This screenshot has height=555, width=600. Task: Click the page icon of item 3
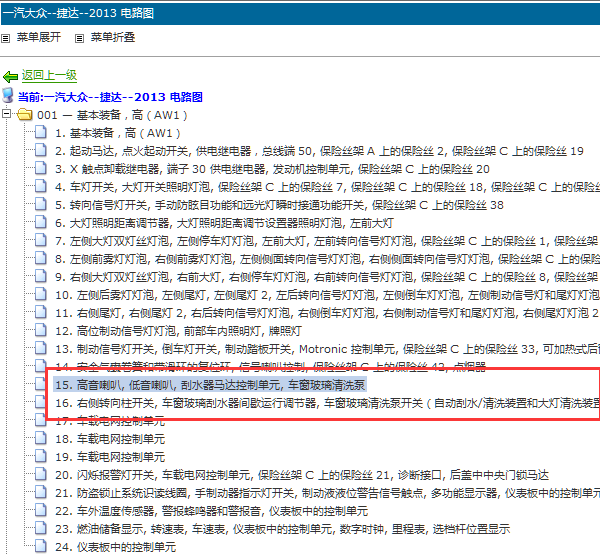pos(41,168)
